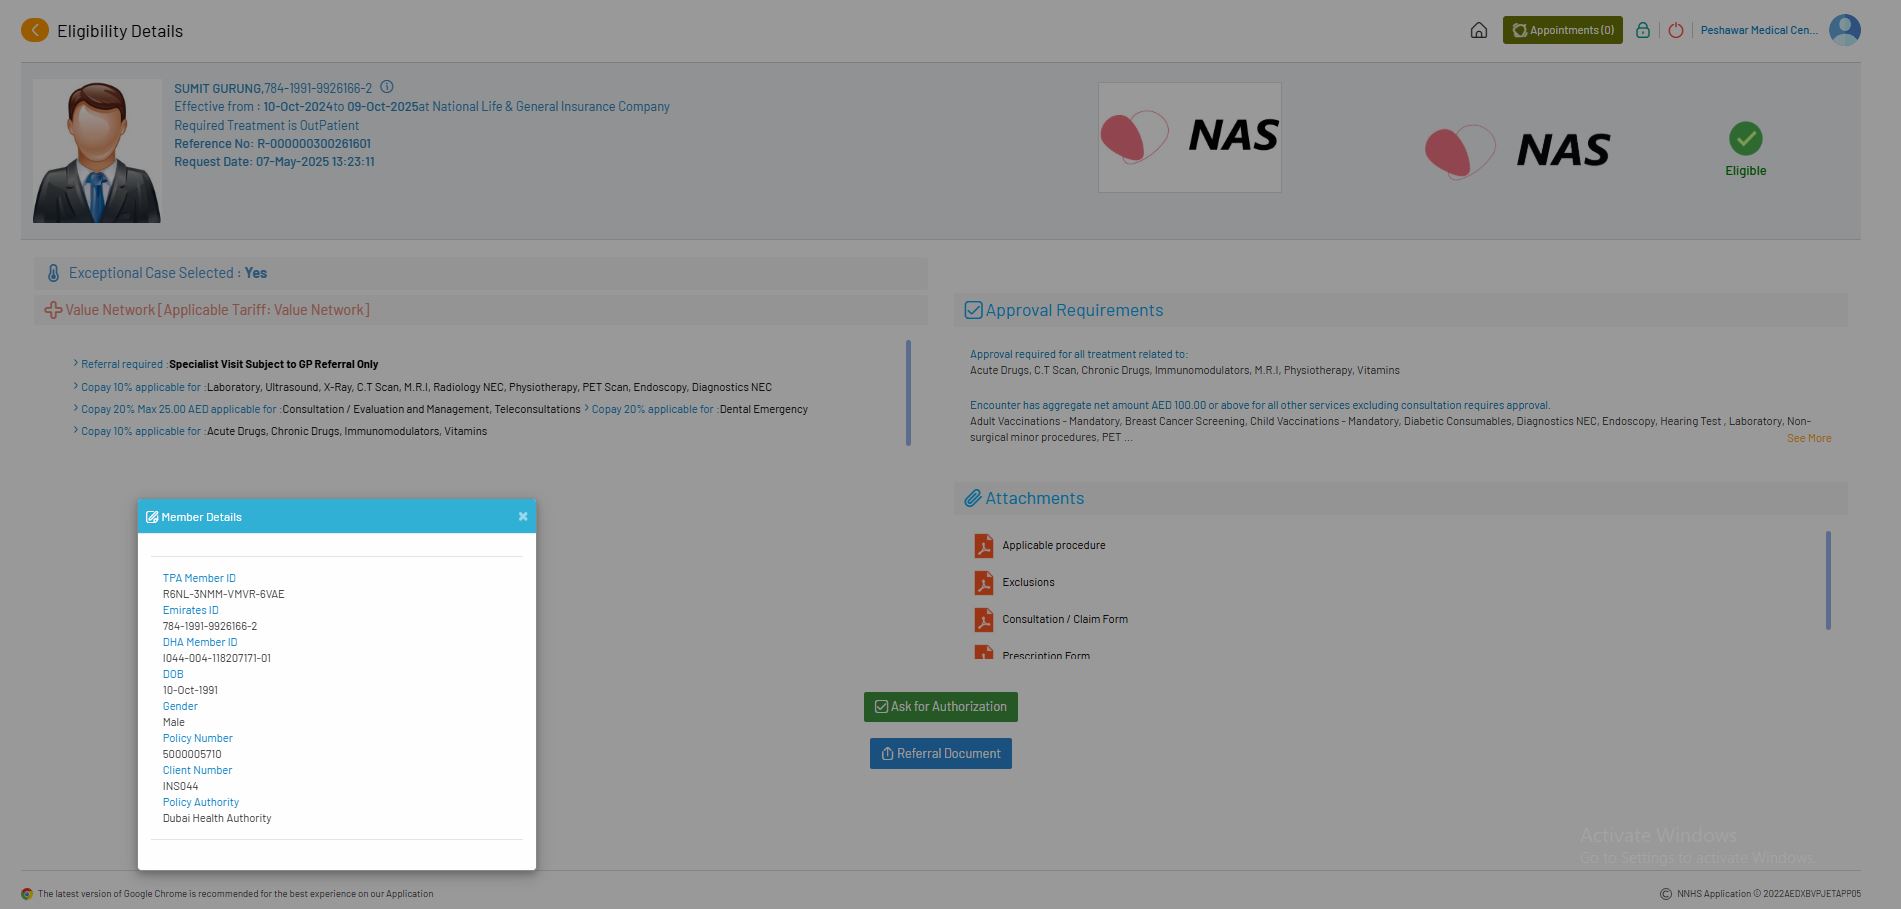This screenshot has height=909, width=1901.
Task: Click the Value Network list scrollbar
Action: pyautogui.click(x=908, y=393)
